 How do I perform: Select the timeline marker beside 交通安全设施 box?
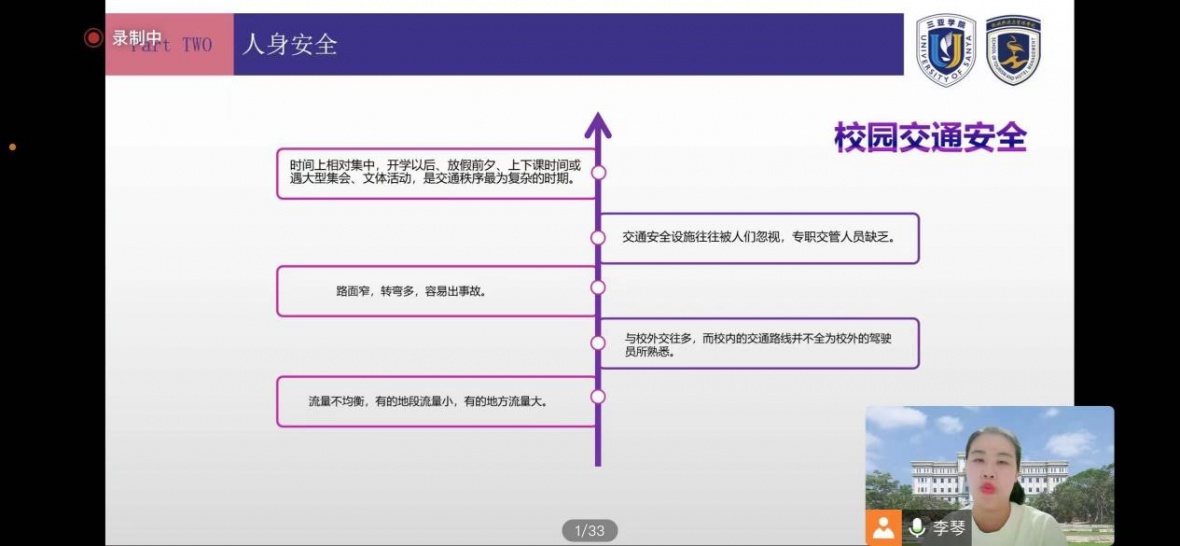pos(598,238)
